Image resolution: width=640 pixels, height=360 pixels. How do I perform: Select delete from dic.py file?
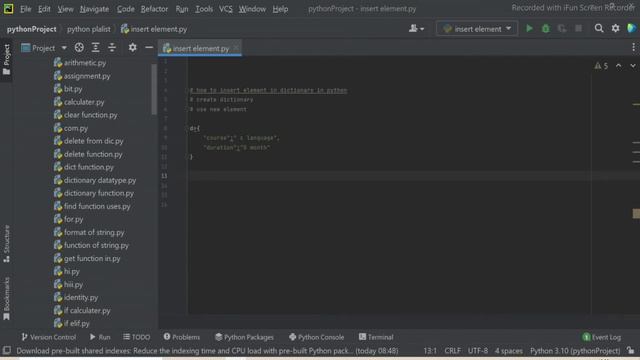[x=89, y=141]
